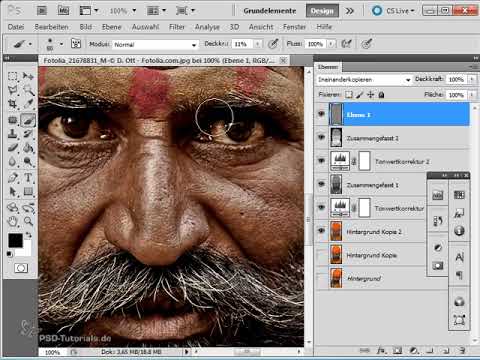
Task: Open the Filter menu
Action: [177, 27]
